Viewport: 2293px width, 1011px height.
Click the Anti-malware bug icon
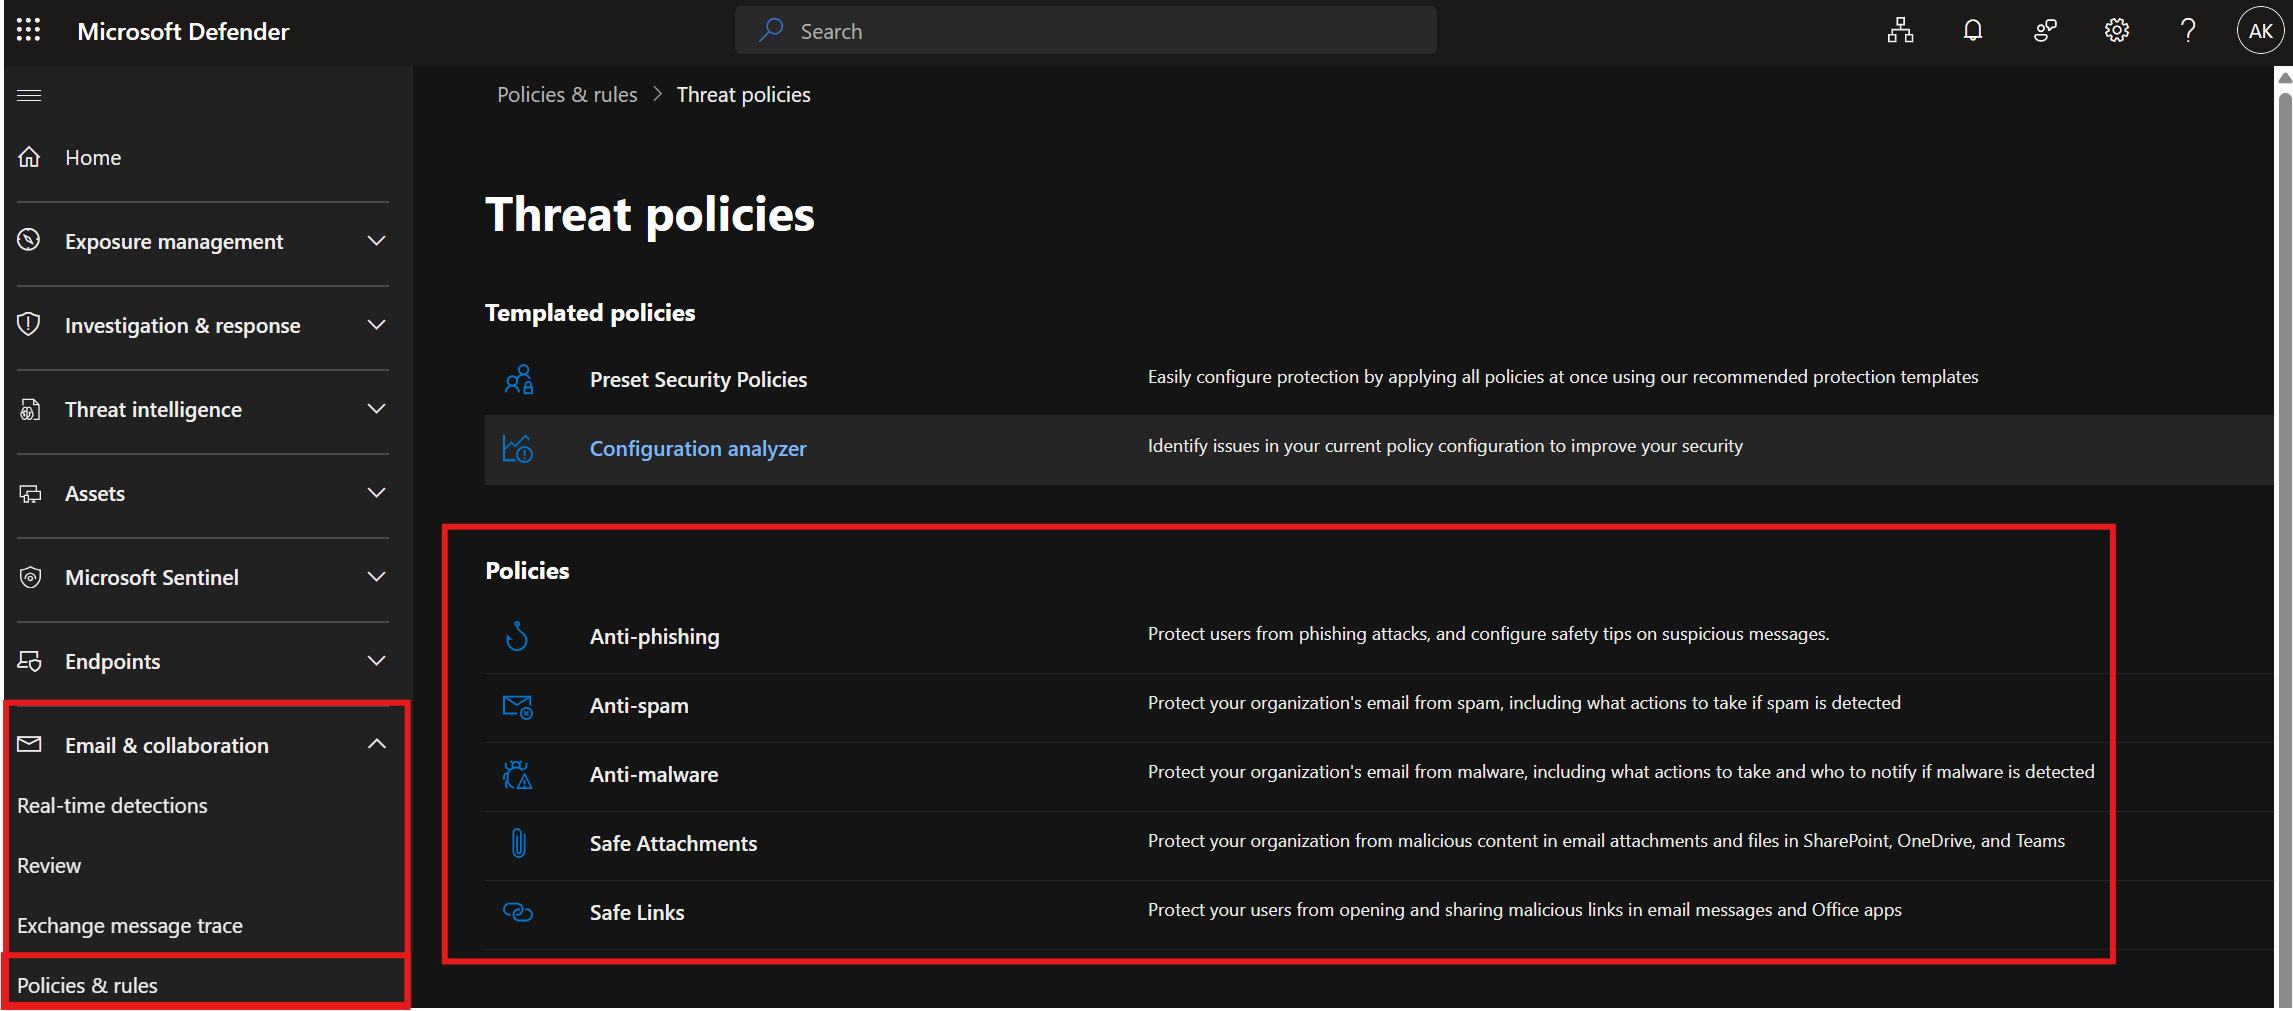point(518,775)
